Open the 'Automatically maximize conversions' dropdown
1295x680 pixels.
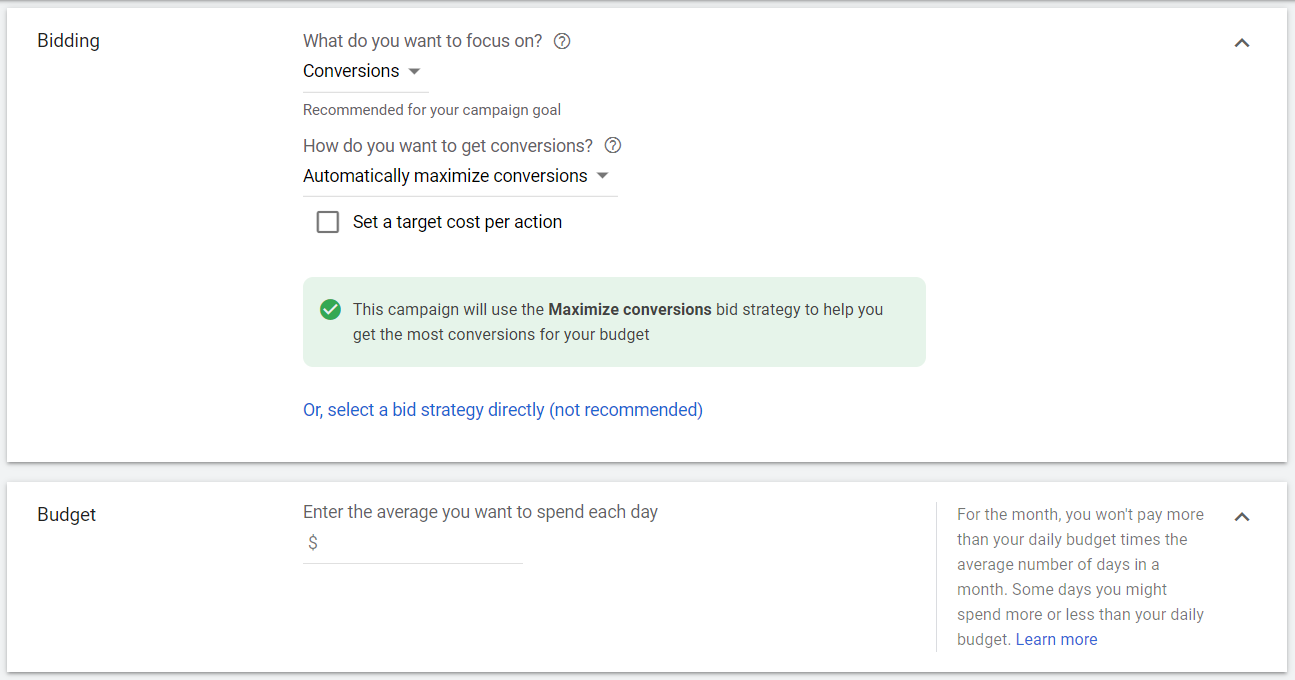[x=460, y=176]
